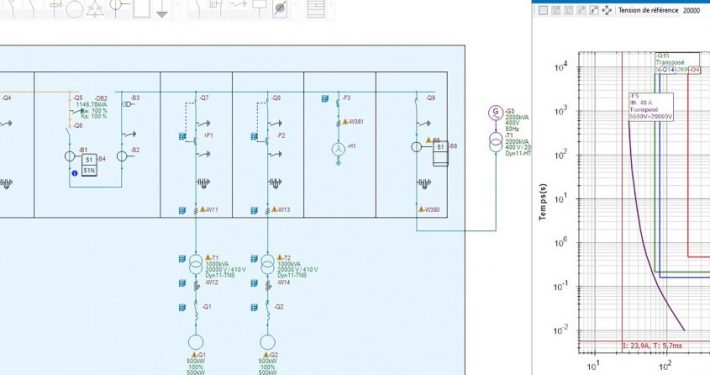The height and width of the screenshot is (375, 710).
Task: Select the crossed-out circle toolbar icon
Action: coord(280,8)
